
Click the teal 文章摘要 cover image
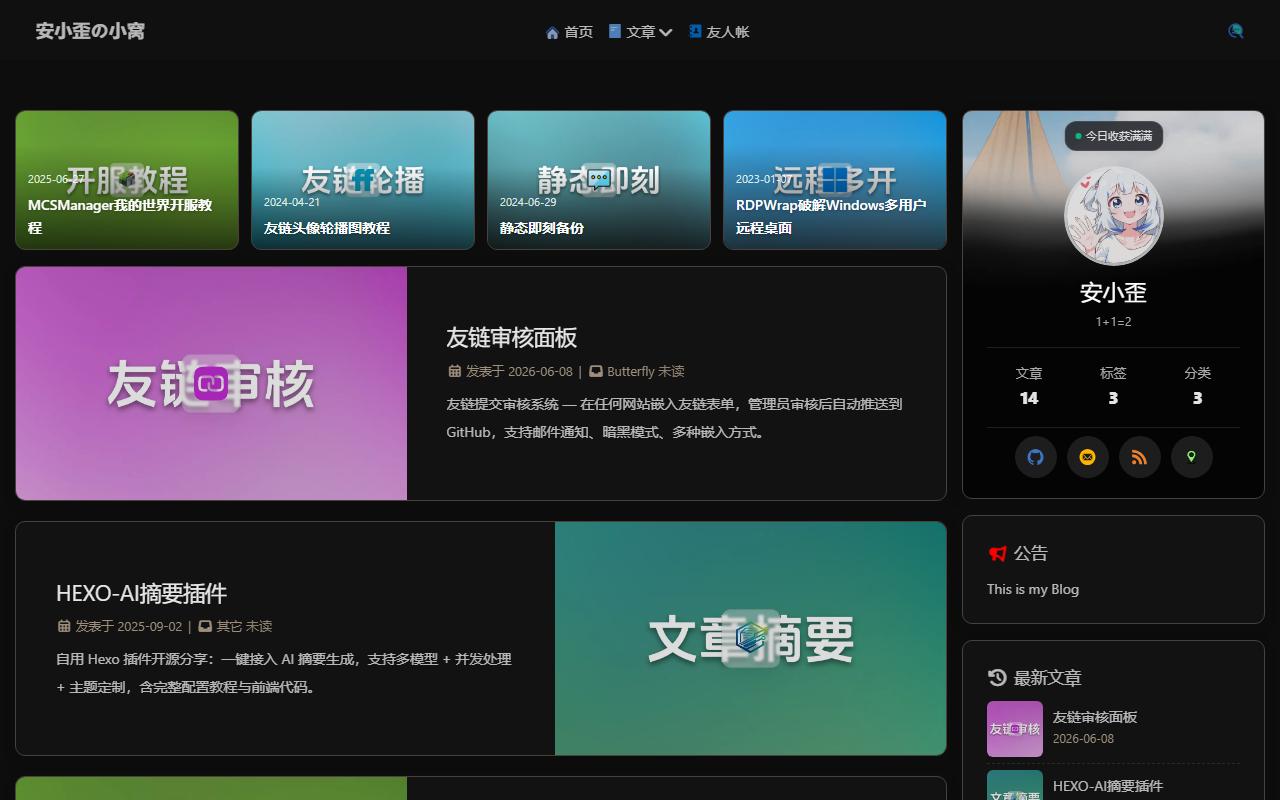750,638
